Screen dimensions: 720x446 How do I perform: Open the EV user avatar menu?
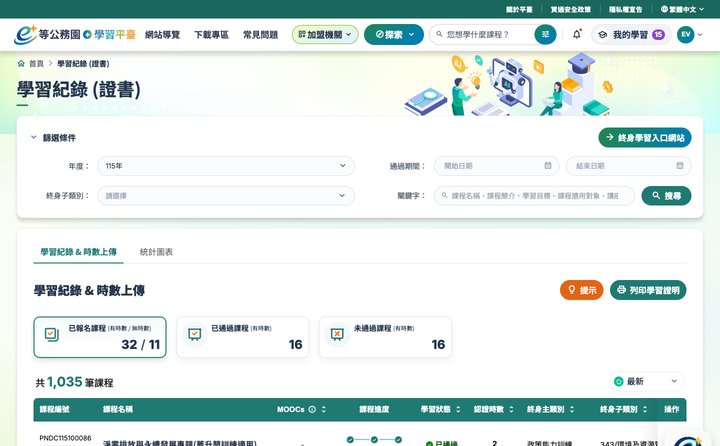[685, 34]
